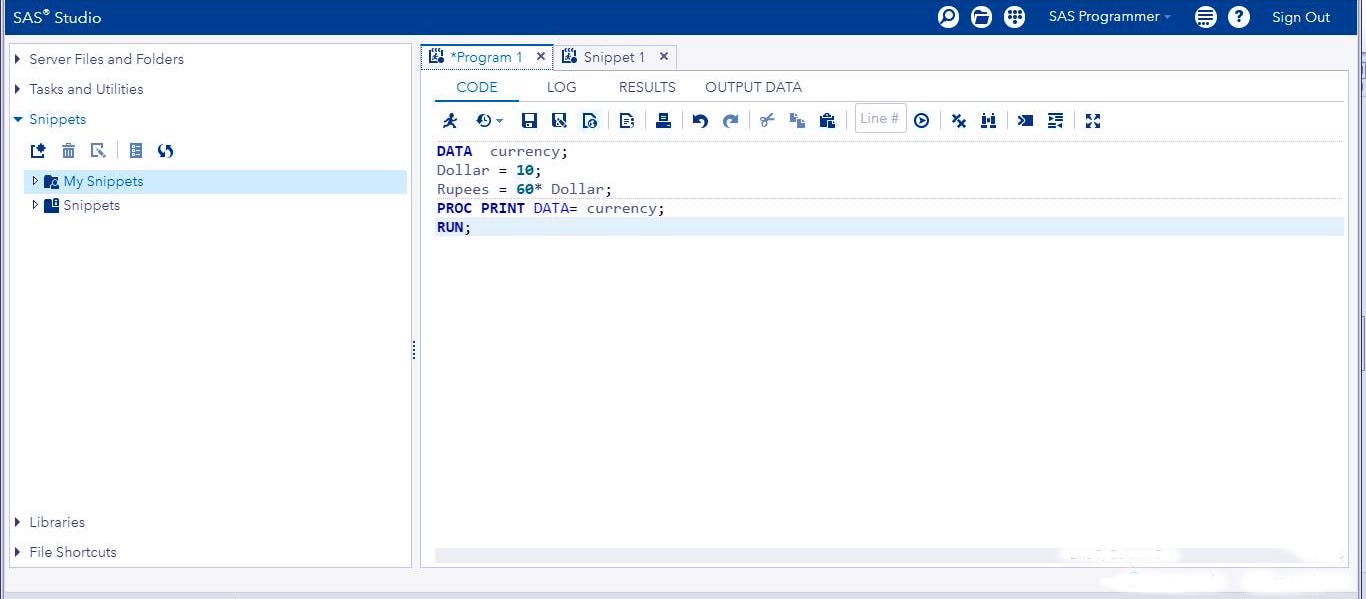The image size is (1366, 599).
Task: Redo the last edit
Action: [731, 121]
